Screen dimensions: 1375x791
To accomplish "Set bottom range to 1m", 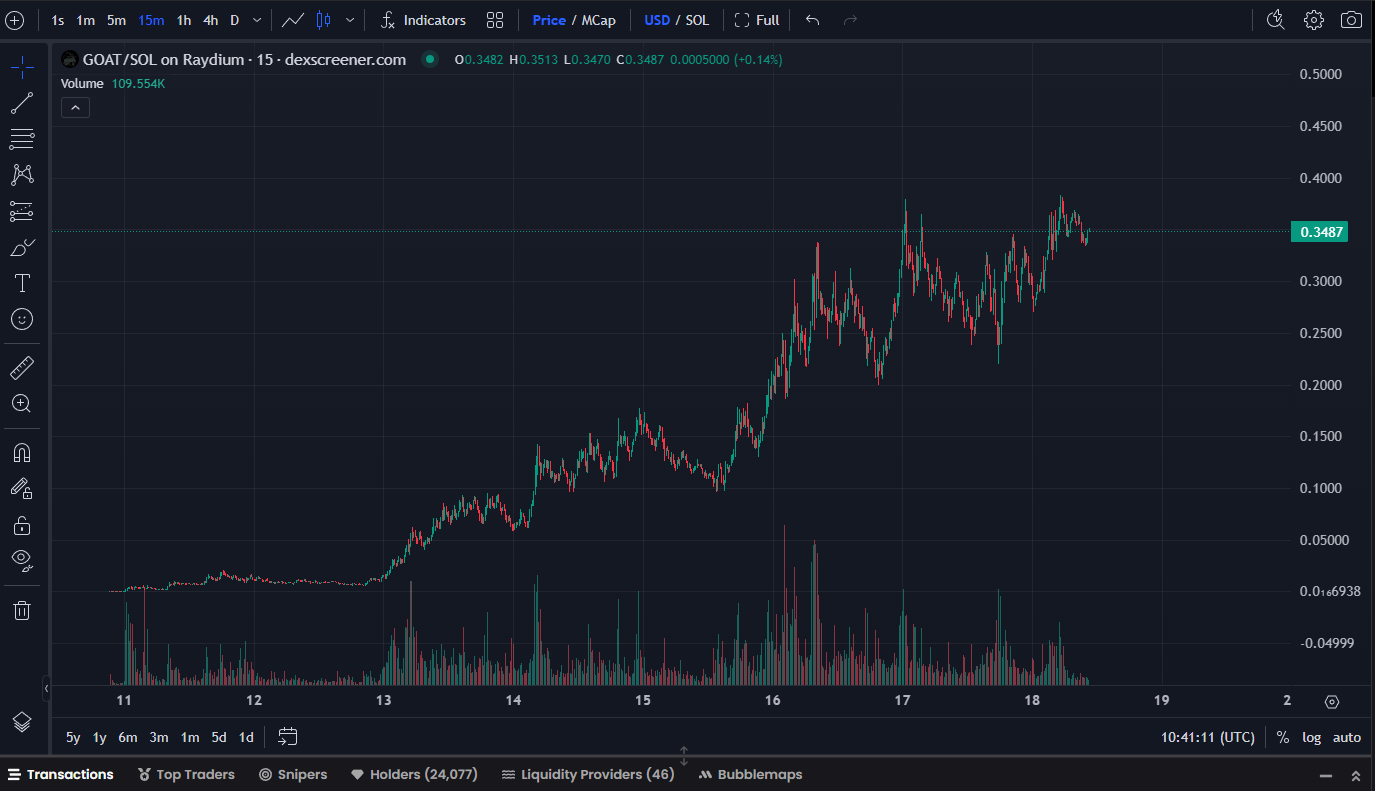I will [x=190, y=738].
